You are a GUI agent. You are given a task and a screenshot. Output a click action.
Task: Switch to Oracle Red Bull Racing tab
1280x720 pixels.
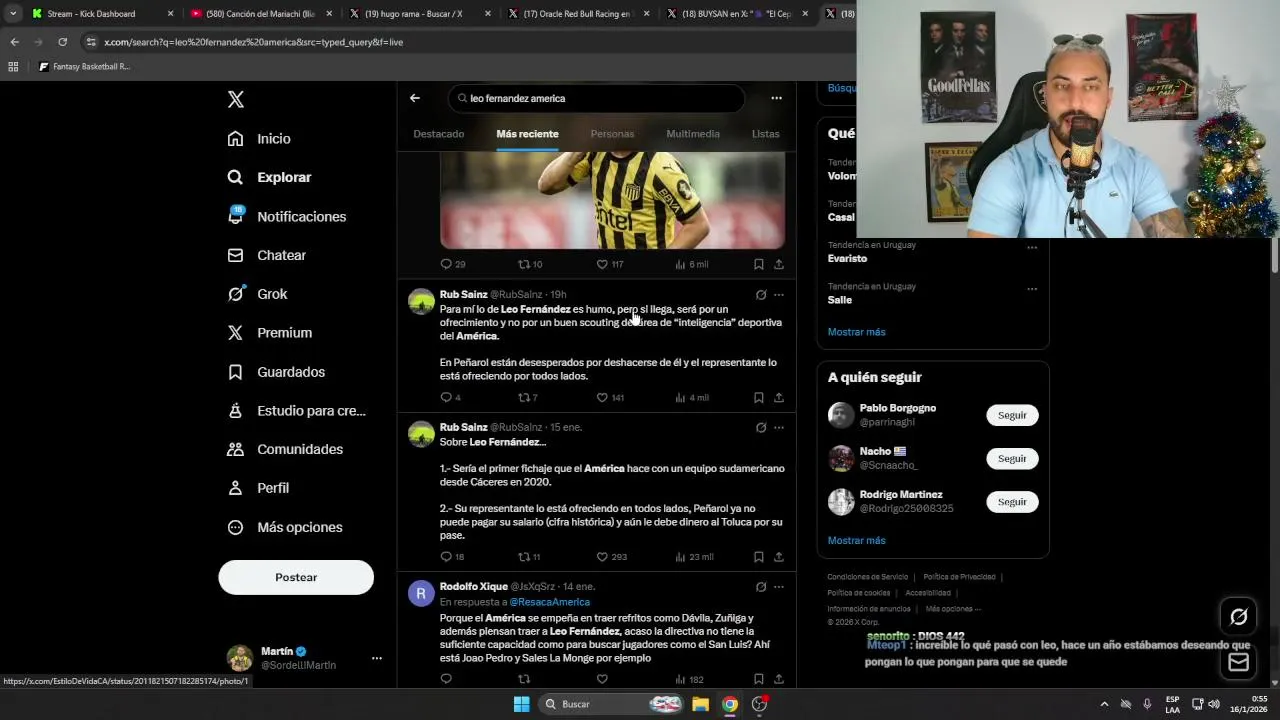(x=578, y=14)
